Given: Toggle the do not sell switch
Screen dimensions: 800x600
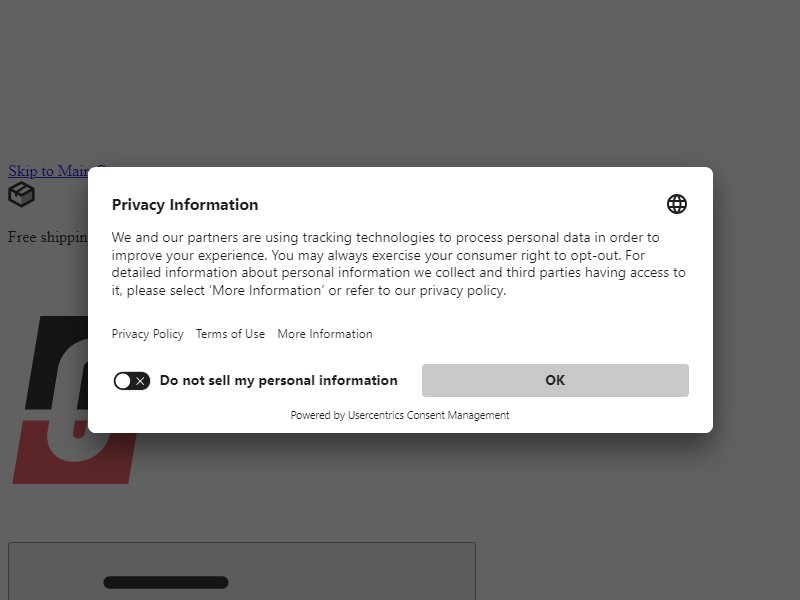Looking at the screenshot, I should tap(132, 381).
